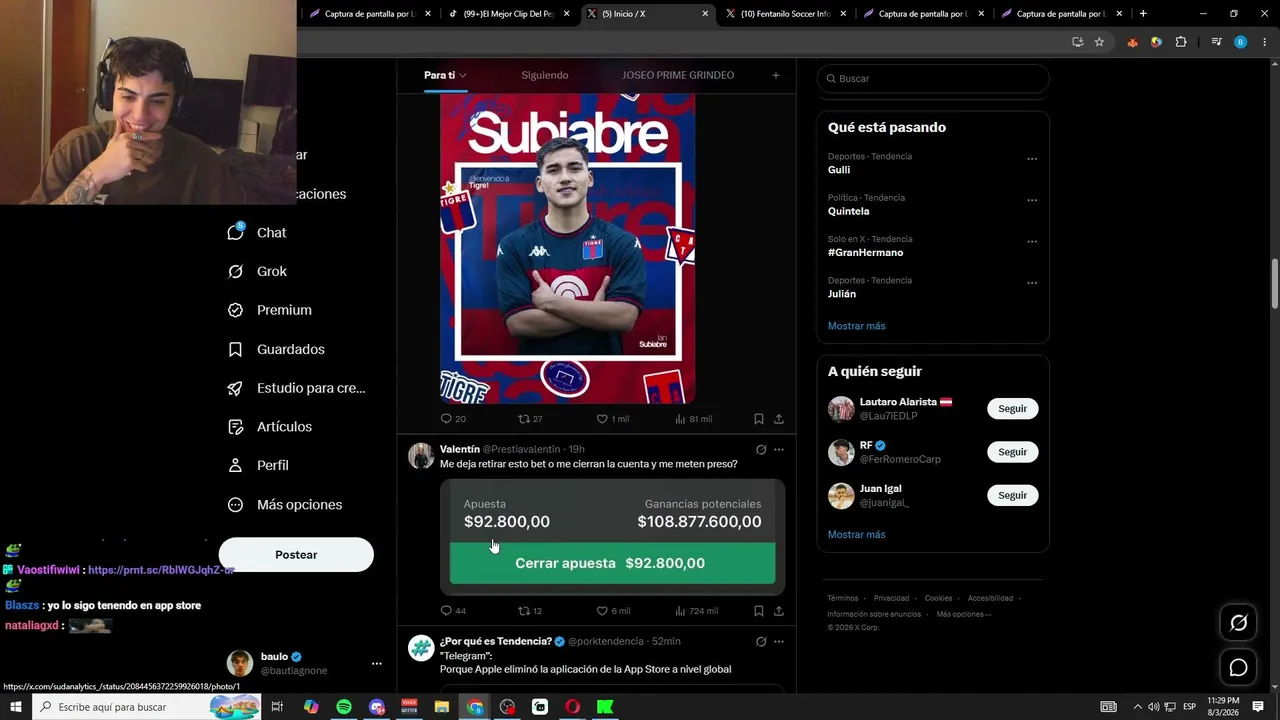Bookmark the Subiabre Tigre post

tap(759, 419)
